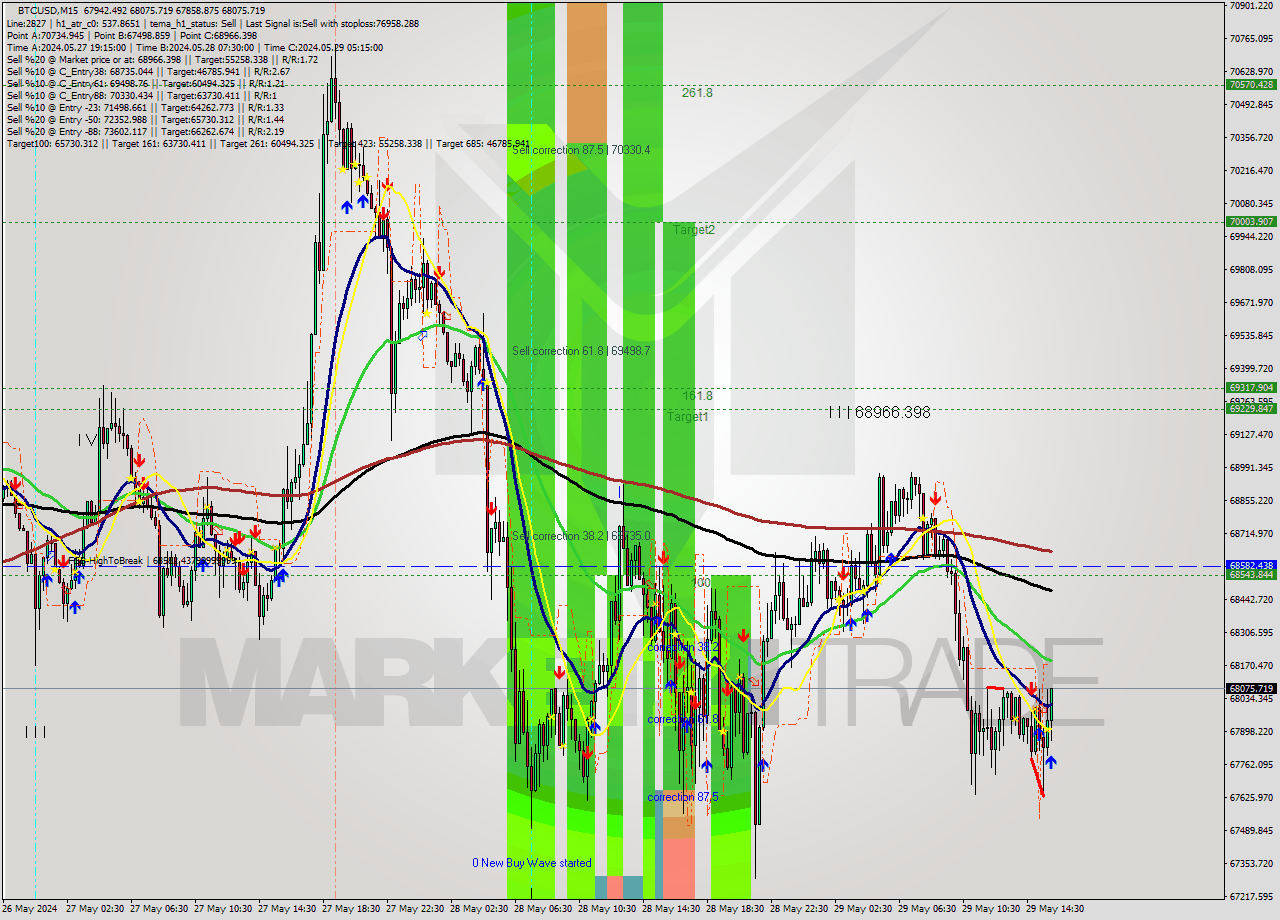
Task: Click the current price 68075.719 tag
Action: [1250, 688]
